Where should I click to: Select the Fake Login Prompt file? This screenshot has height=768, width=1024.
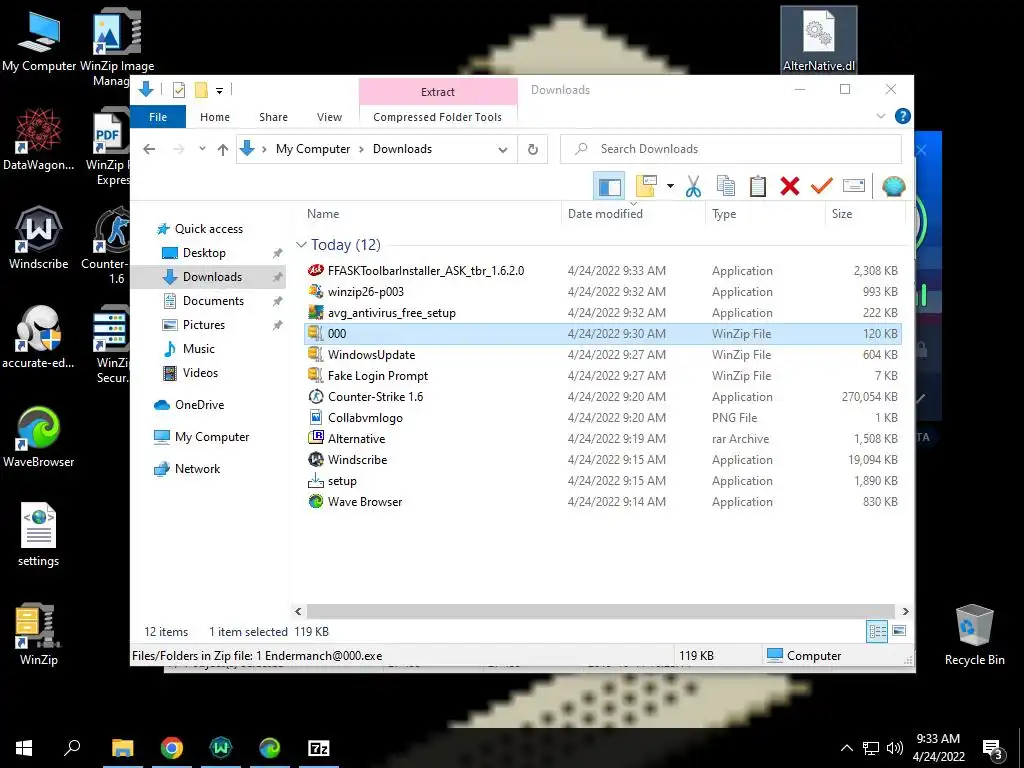pyautogui.click(x=603, y=376)
